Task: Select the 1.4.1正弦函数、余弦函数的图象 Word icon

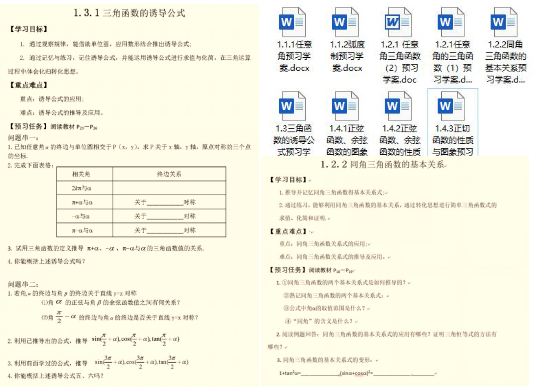Action: pos(346,106)
